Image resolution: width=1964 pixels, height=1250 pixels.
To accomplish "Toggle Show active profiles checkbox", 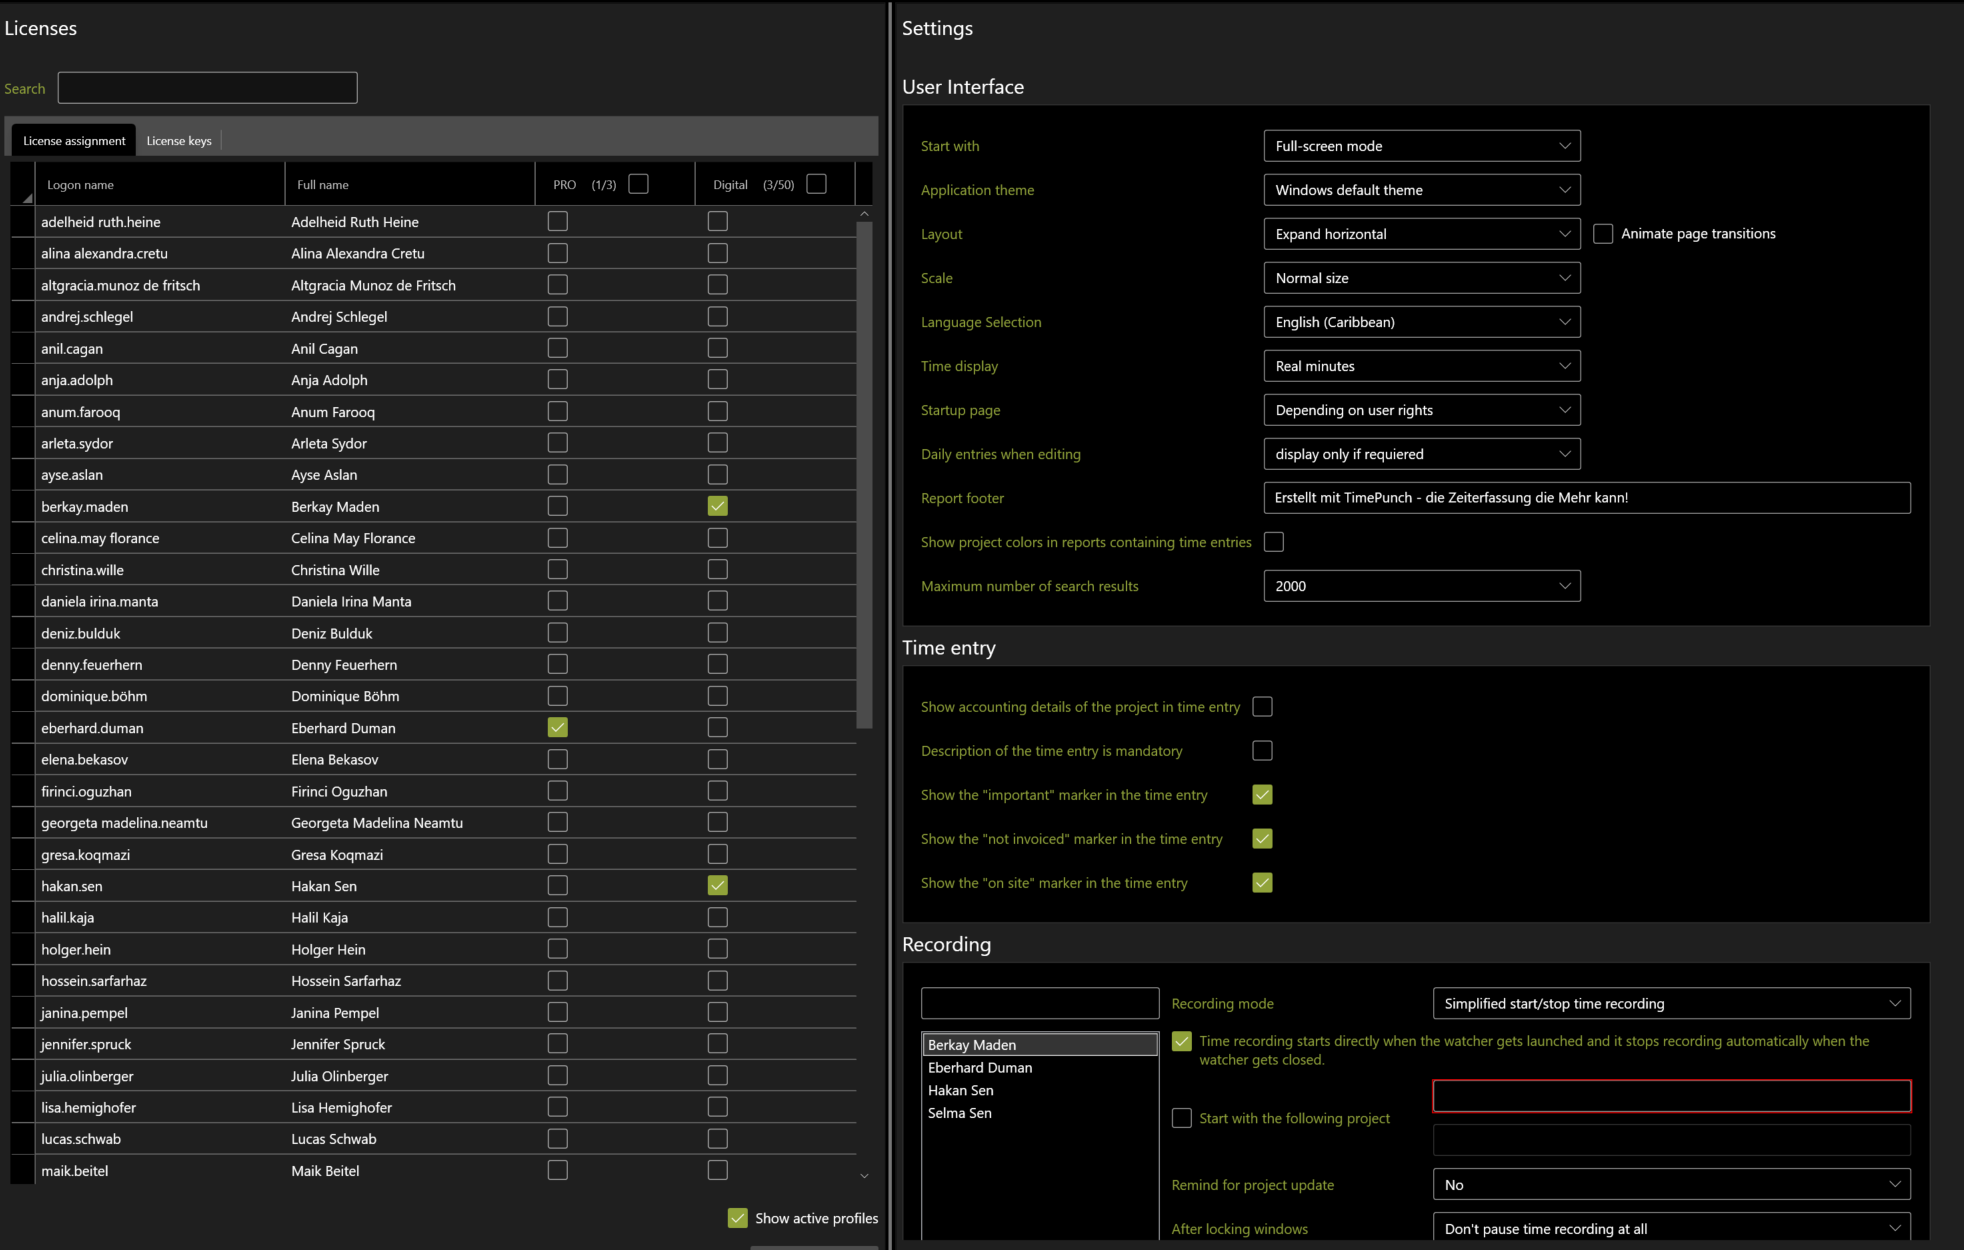I will [738, 1218].
